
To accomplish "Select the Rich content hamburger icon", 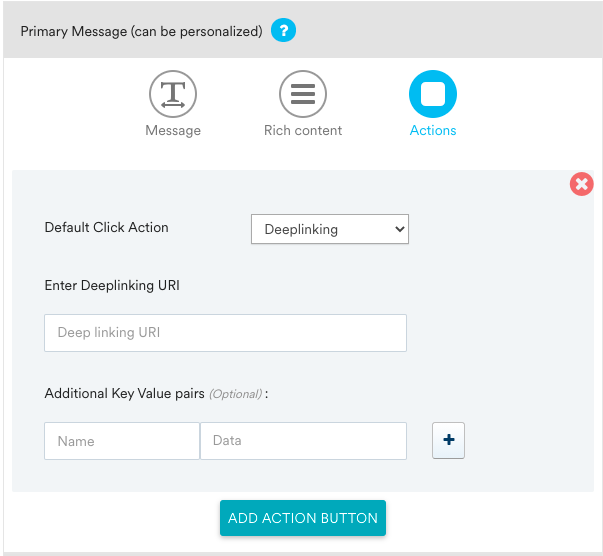I will 303,94.
